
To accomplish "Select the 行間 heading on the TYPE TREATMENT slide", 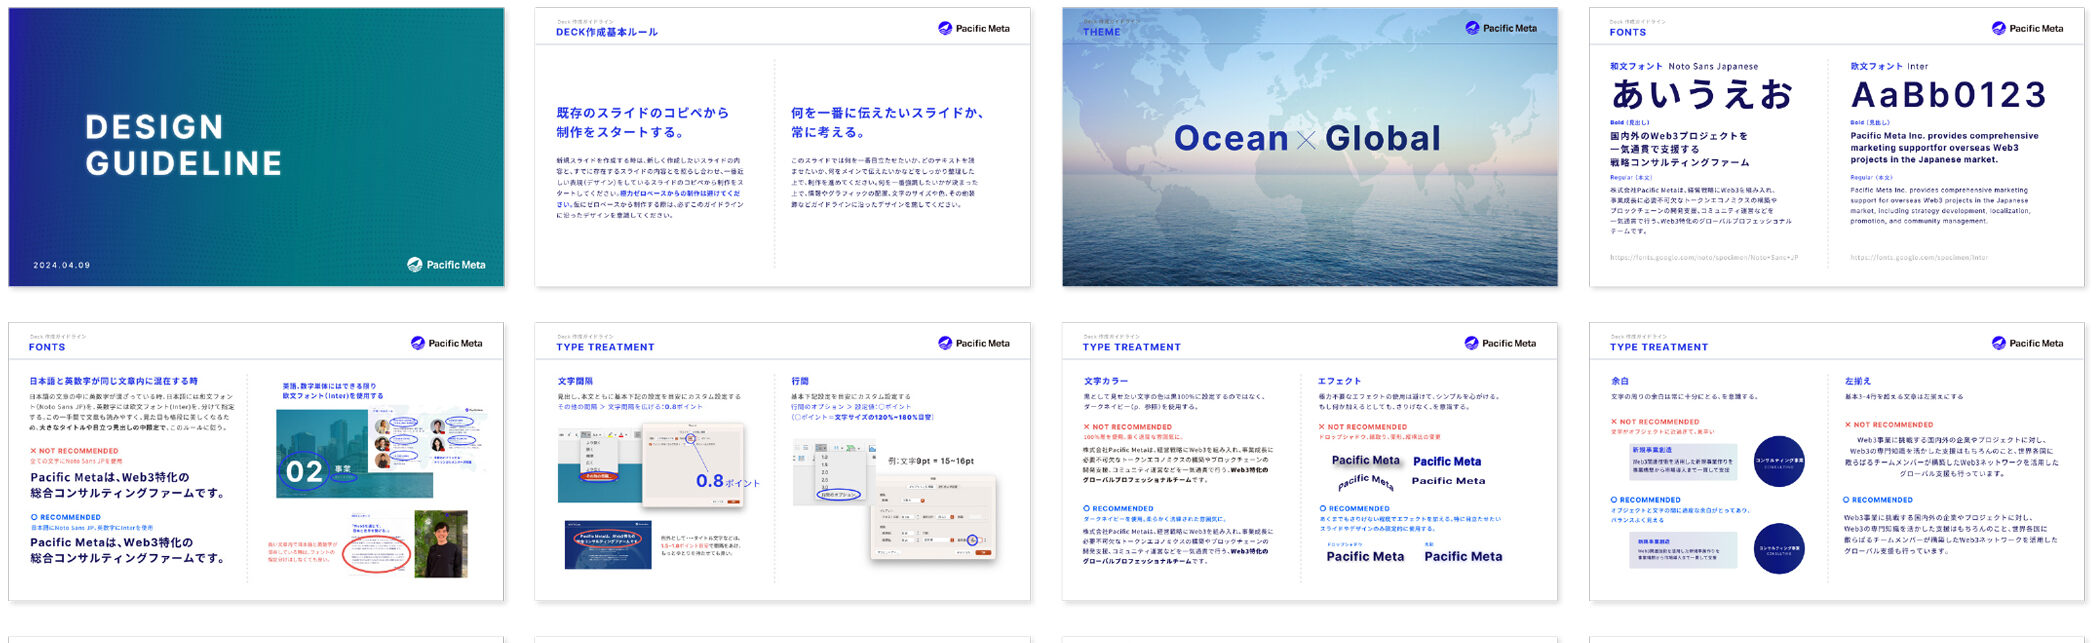I will click(800, 381).
